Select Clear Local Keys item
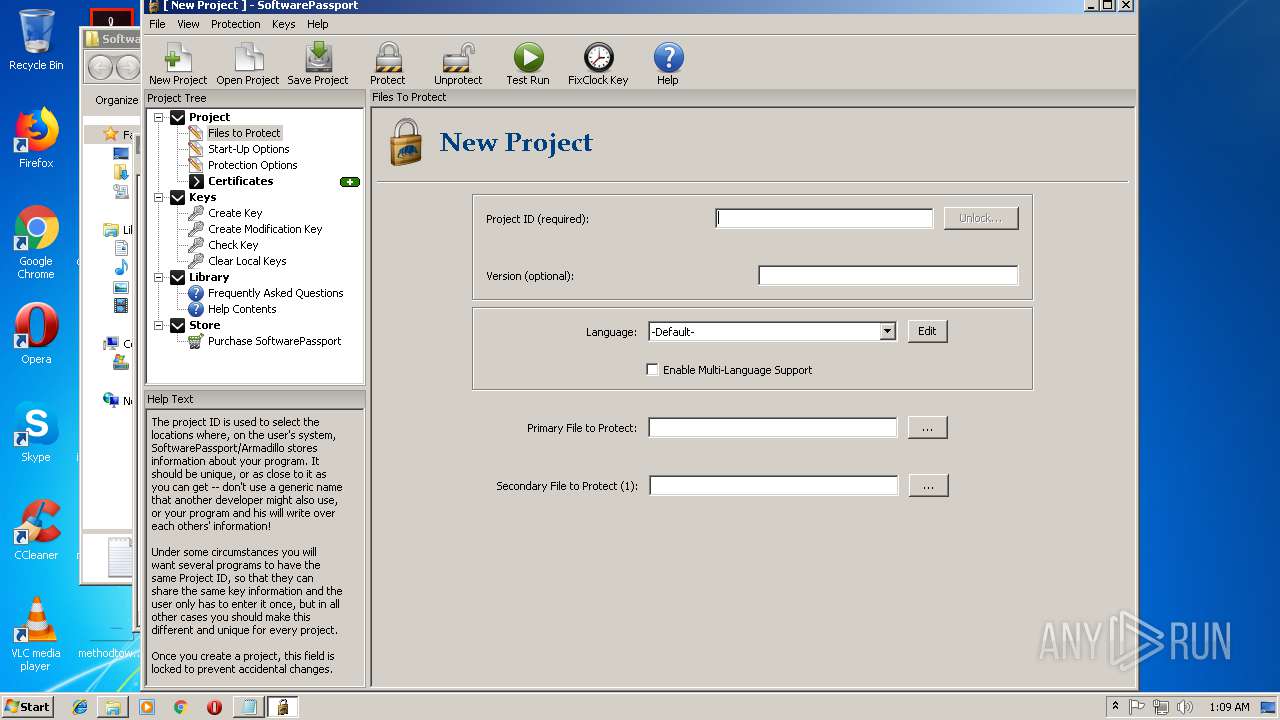The height and width of the screenshot is (720, 1280). [x=247, y=261]
